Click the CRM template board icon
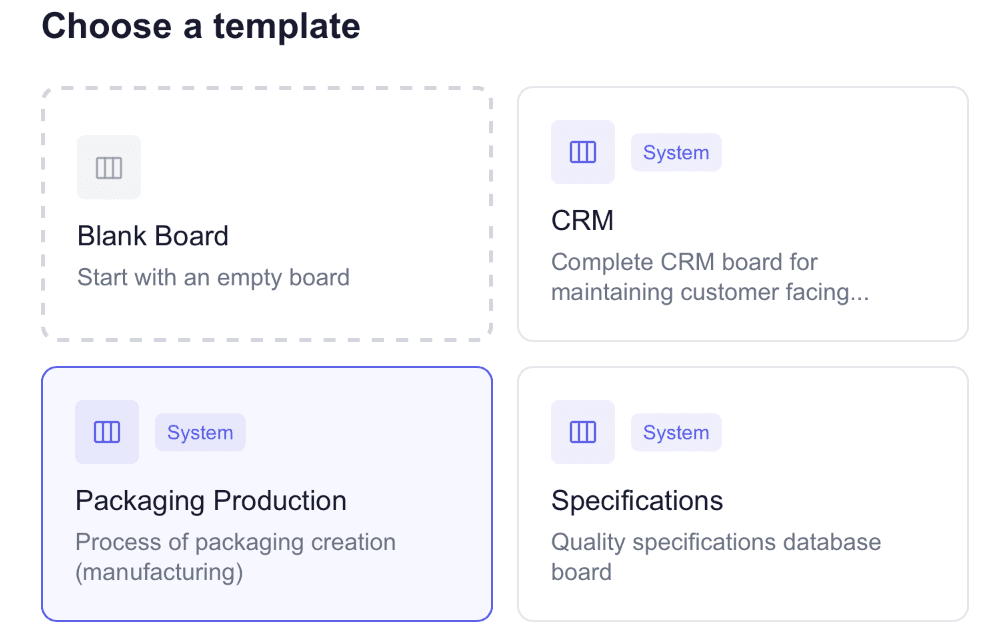The image size is (1004, 638). pos(583,152)
